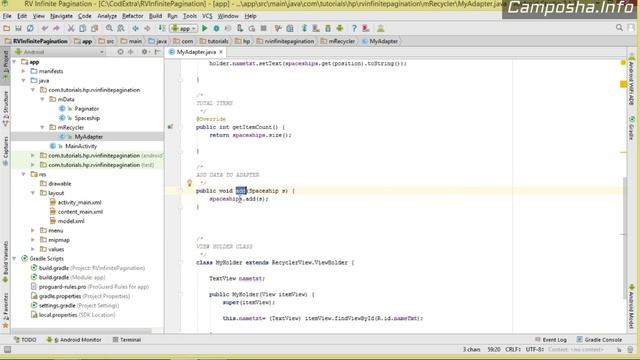Open the Android Monitor tool window
This screenshot has width=640, height=360.
73,340
